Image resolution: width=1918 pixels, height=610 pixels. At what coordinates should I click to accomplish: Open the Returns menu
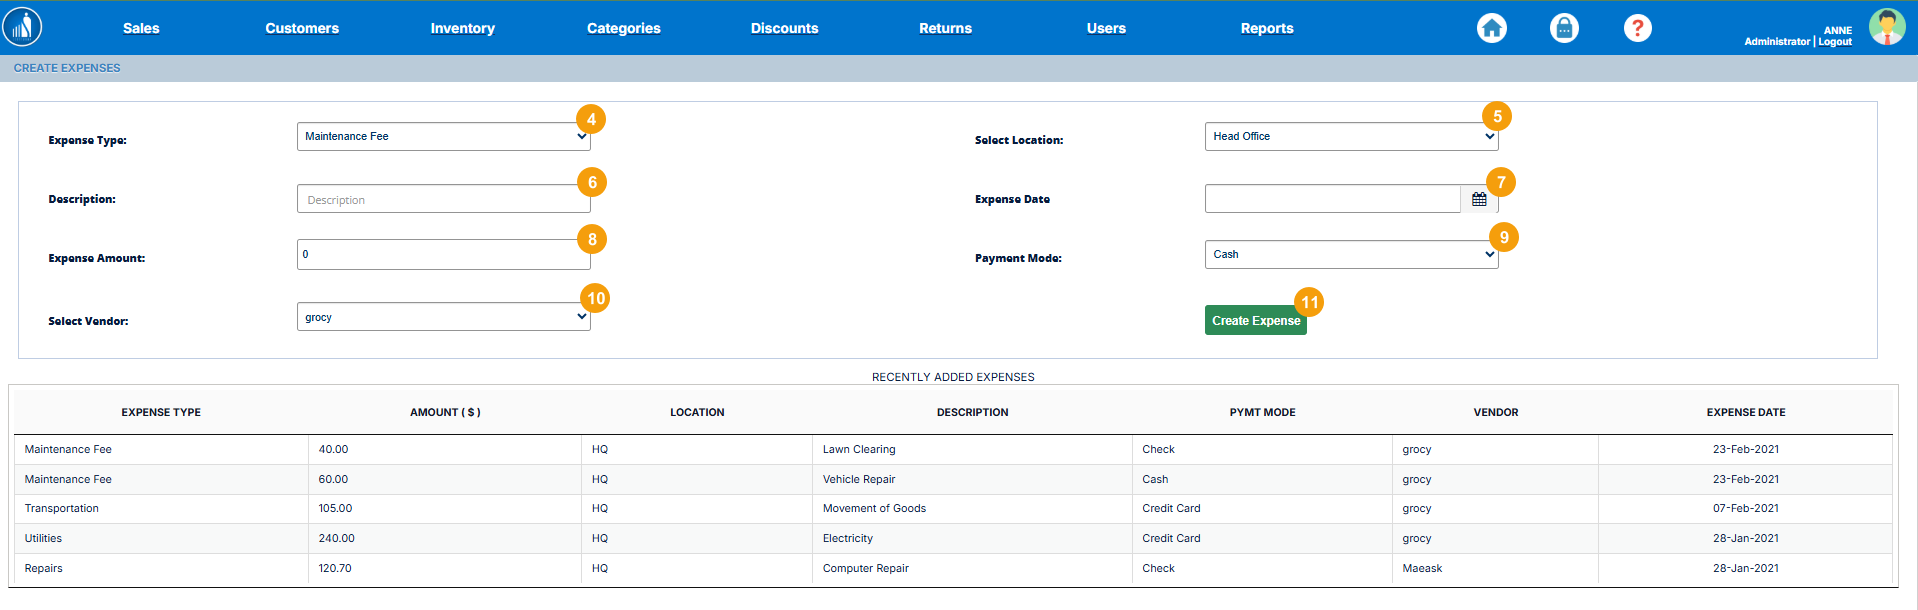point(945,28)
